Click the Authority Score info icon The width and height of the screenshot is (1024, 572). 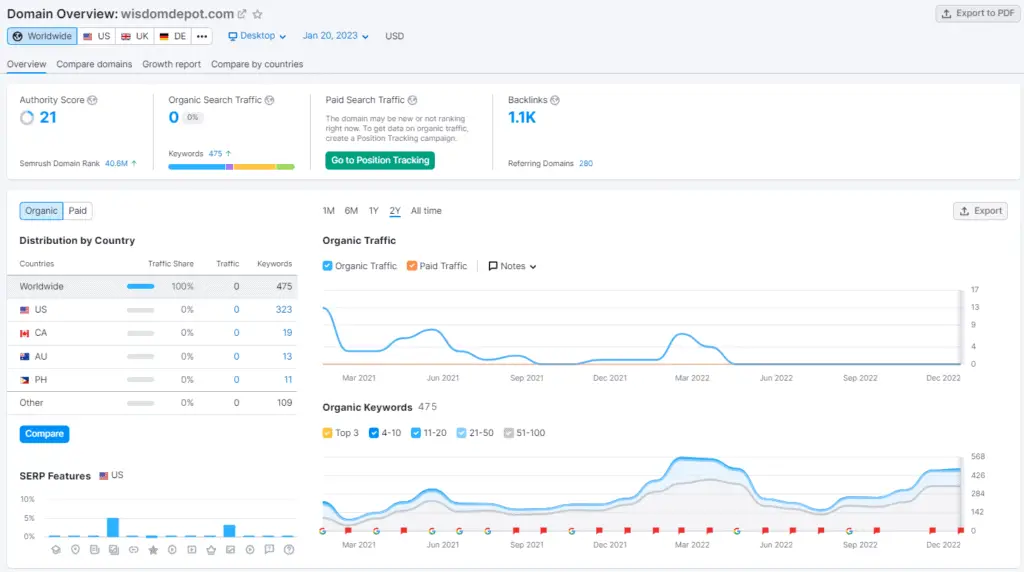(92, 100)
